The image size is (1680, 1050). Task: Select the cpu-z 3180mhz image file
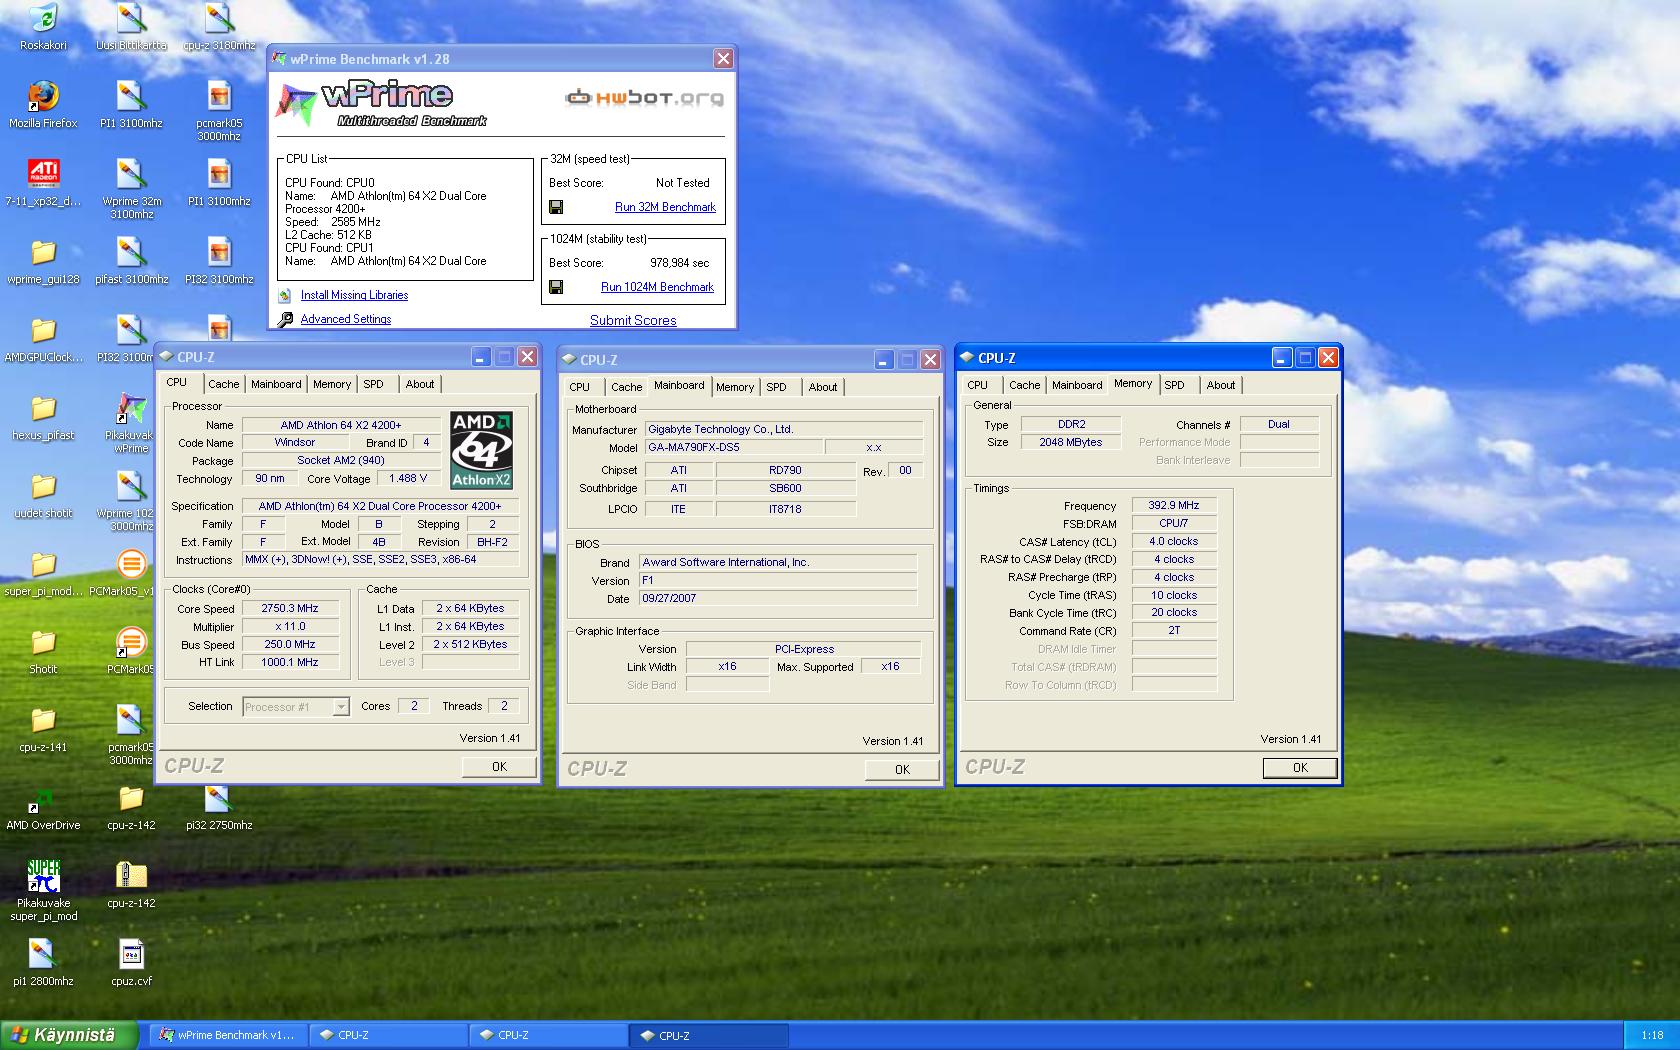[219, 25]
